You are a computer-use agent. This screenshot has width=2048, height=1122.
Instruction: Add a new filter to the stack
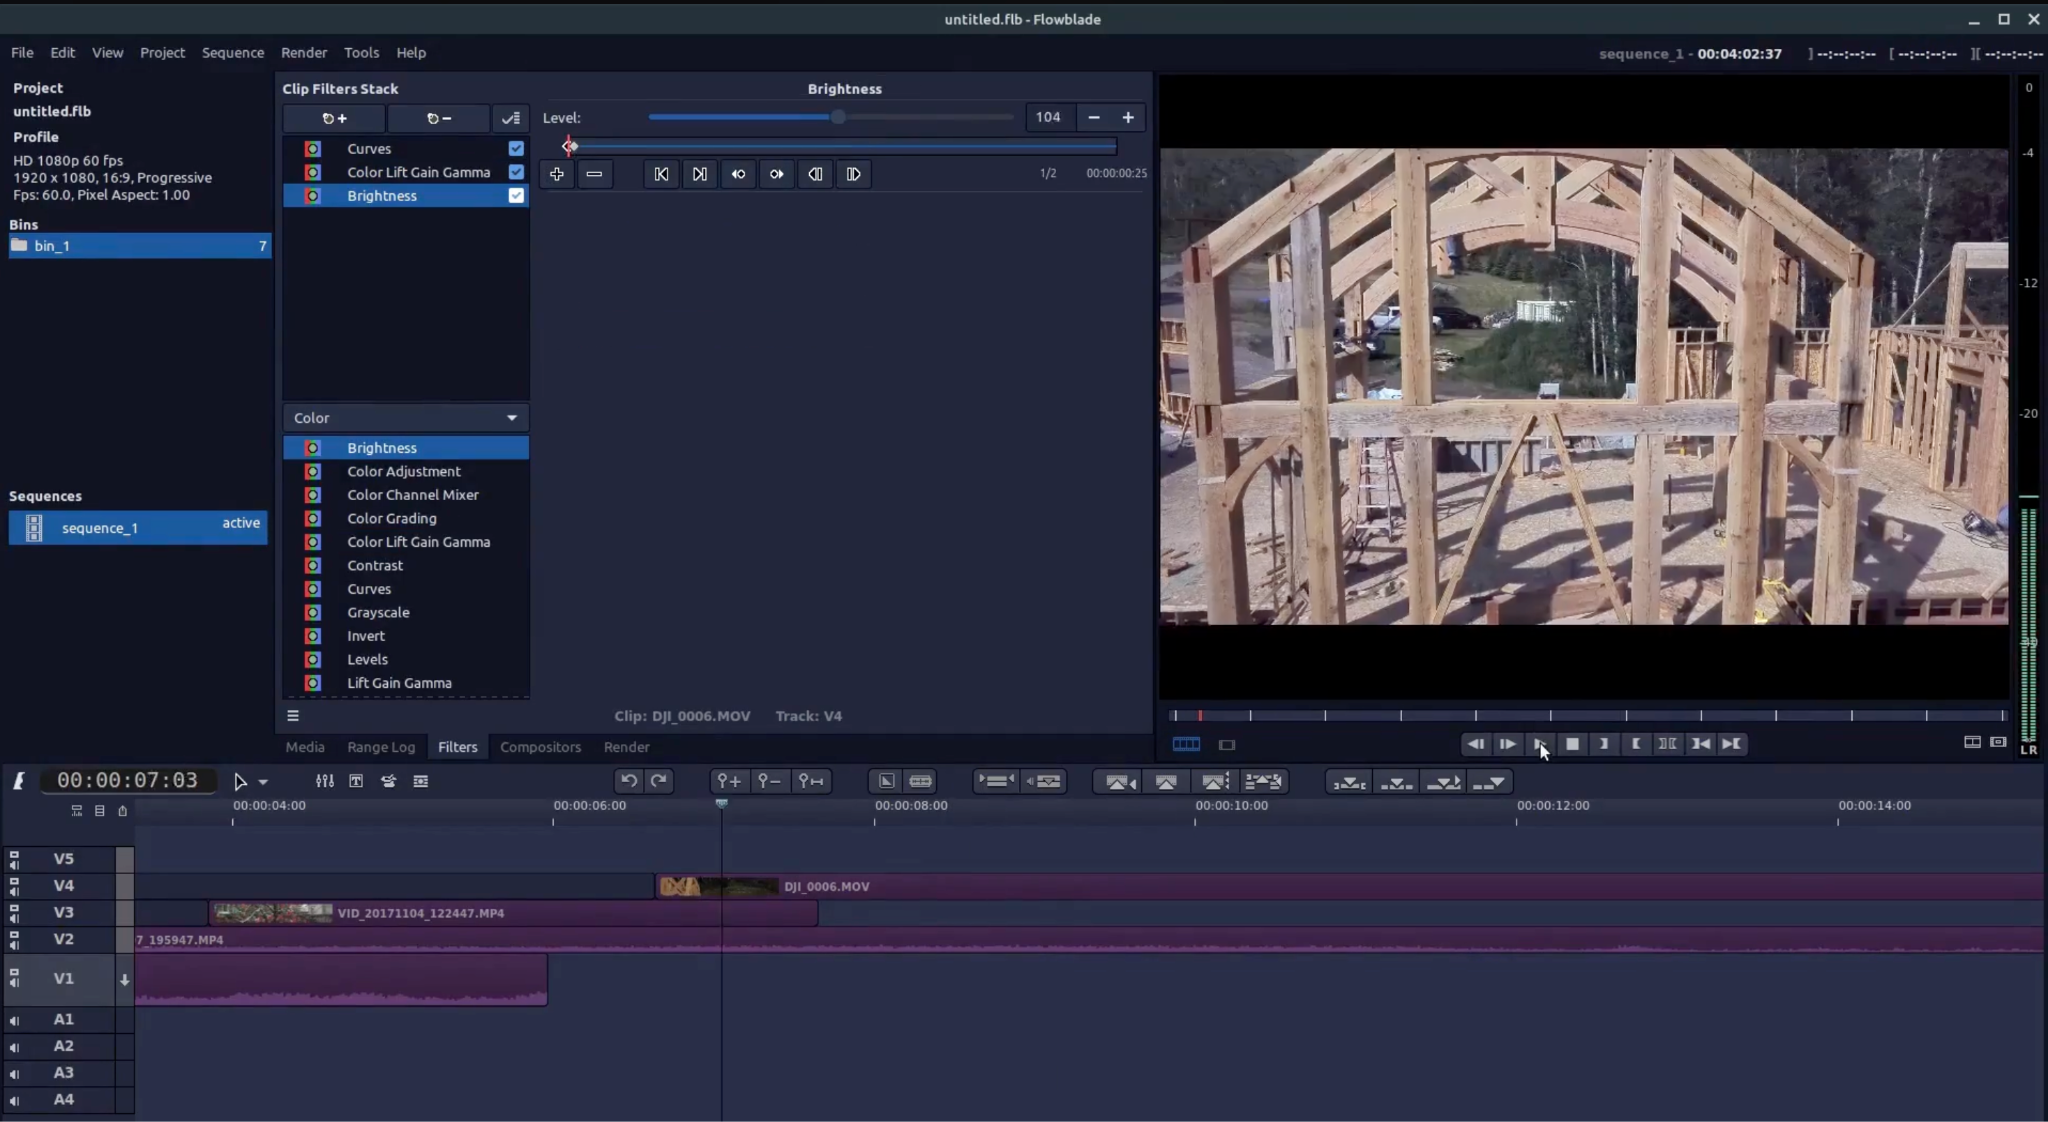coord(333,118)
